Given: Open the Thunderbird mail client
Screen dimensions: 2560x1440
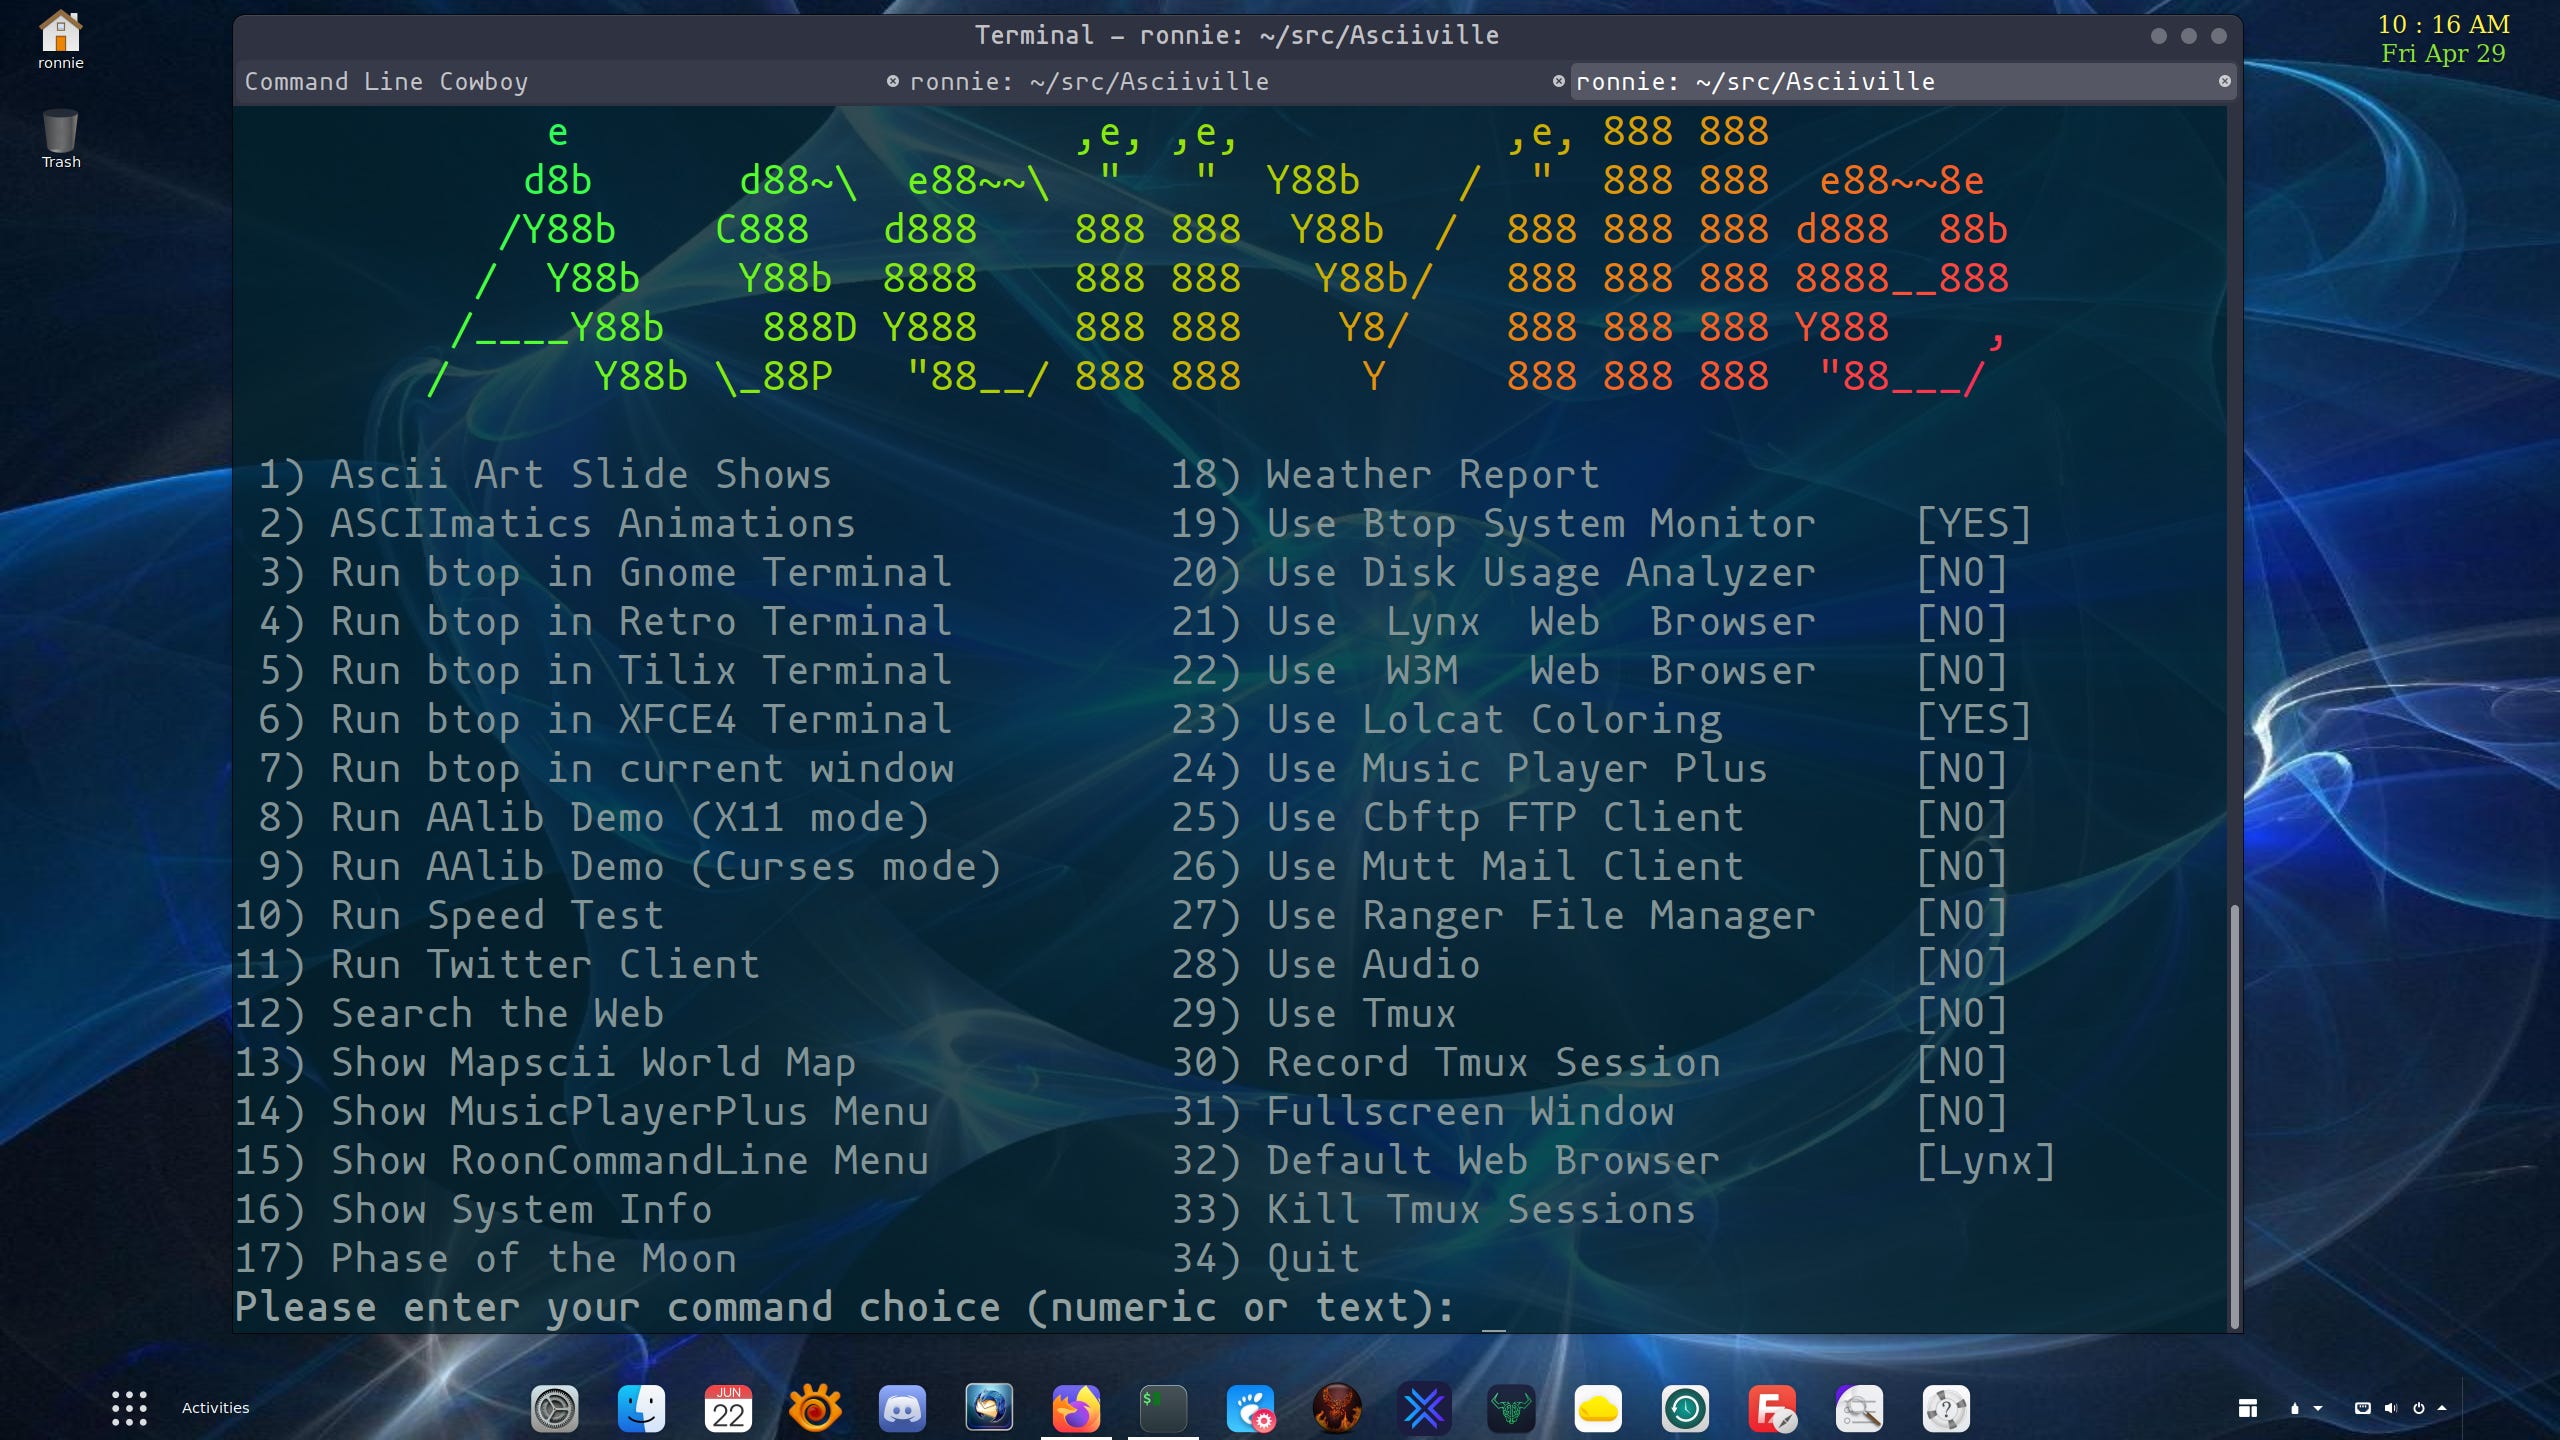Looking at the screenshot, I should [x=987, y=1407].
